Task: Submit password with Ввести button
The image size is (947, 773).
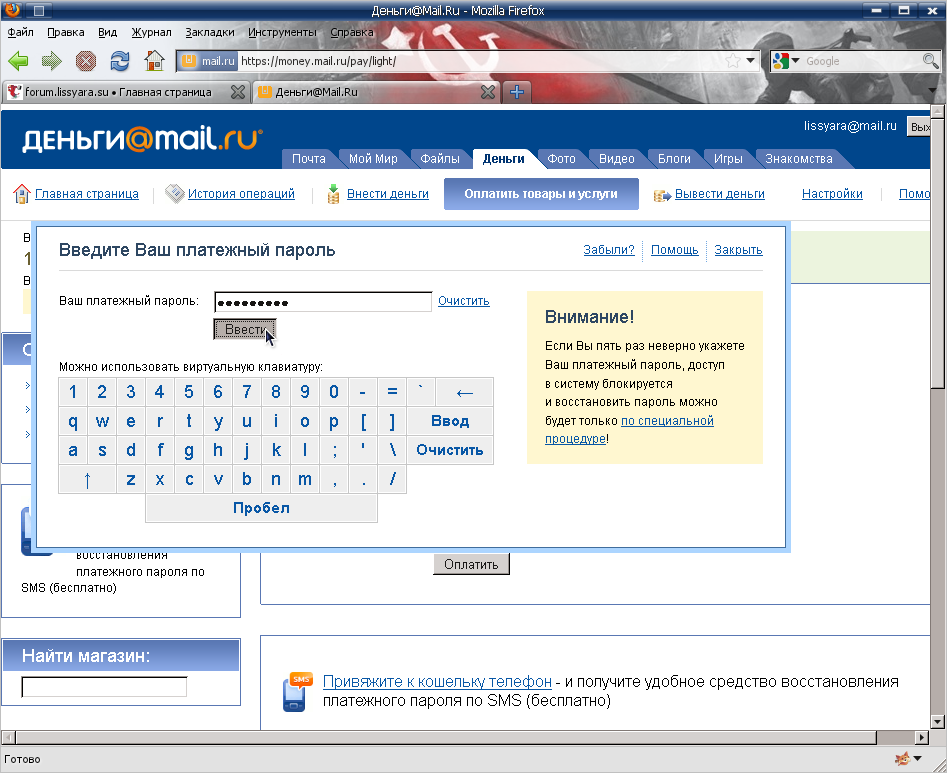Action: point(245,329)
